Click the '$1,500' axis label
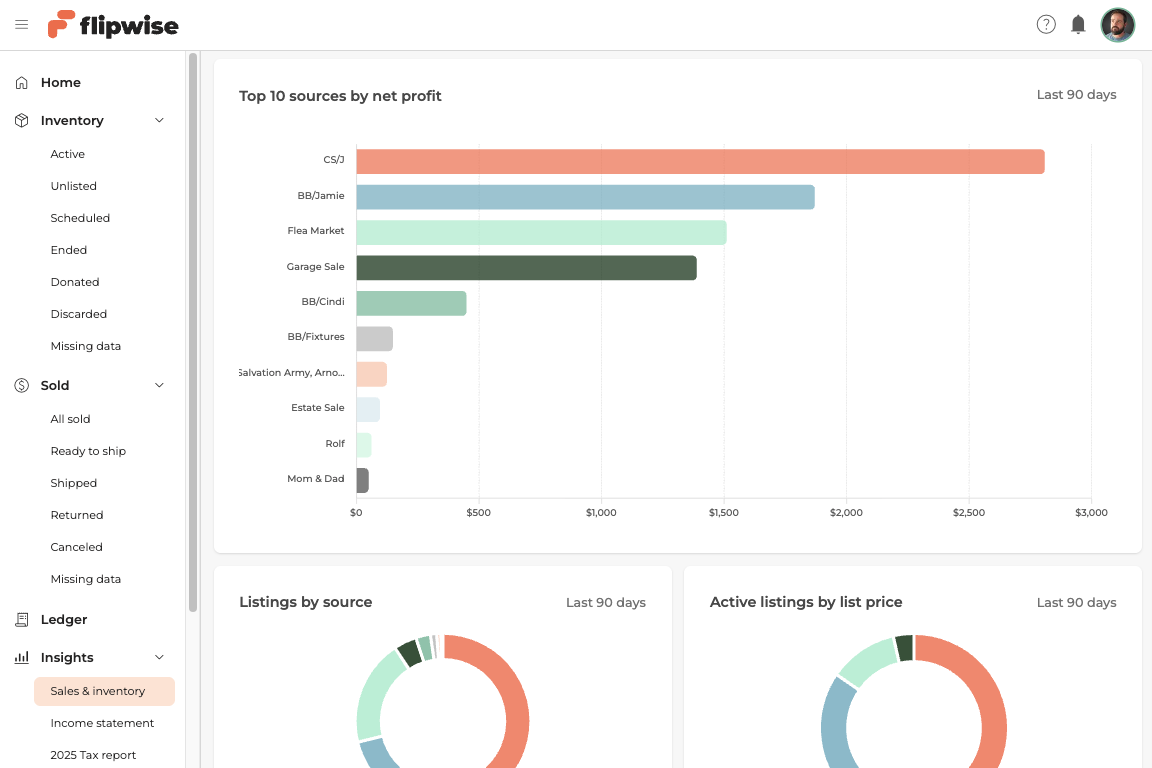The height and width of the screenshot is (768, 1152). coord(724,512)
